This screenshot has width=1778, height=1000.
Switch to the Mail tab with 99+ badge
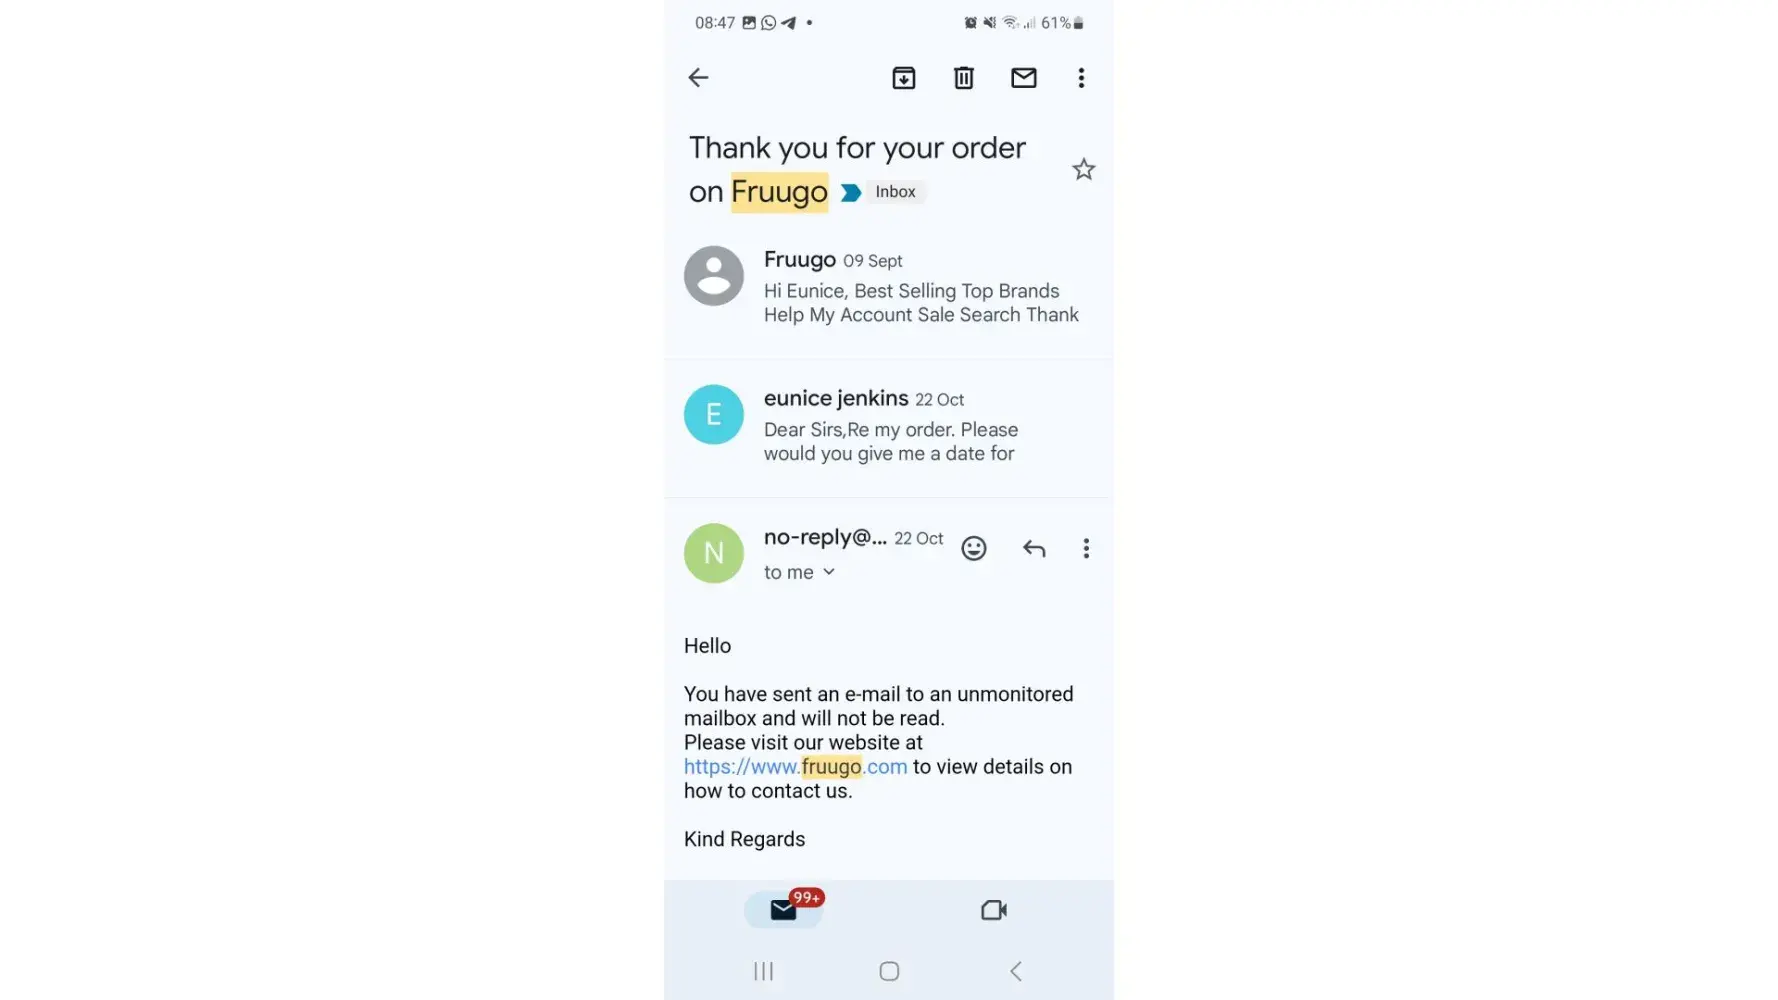point(785,909)
